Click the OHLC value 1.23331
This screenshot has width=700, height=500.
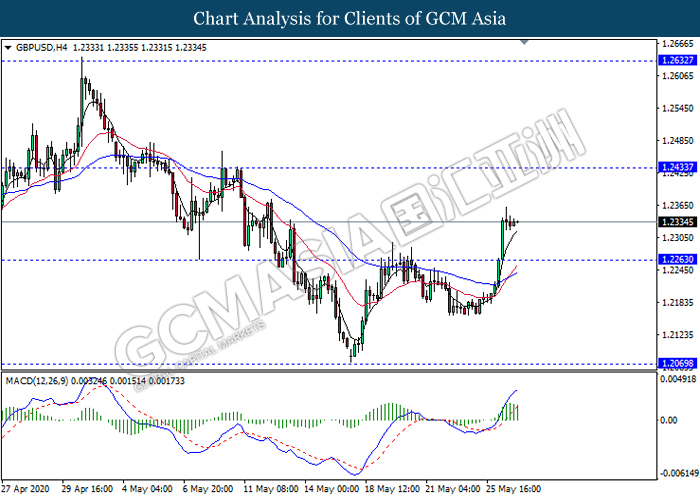pos(88,48)
